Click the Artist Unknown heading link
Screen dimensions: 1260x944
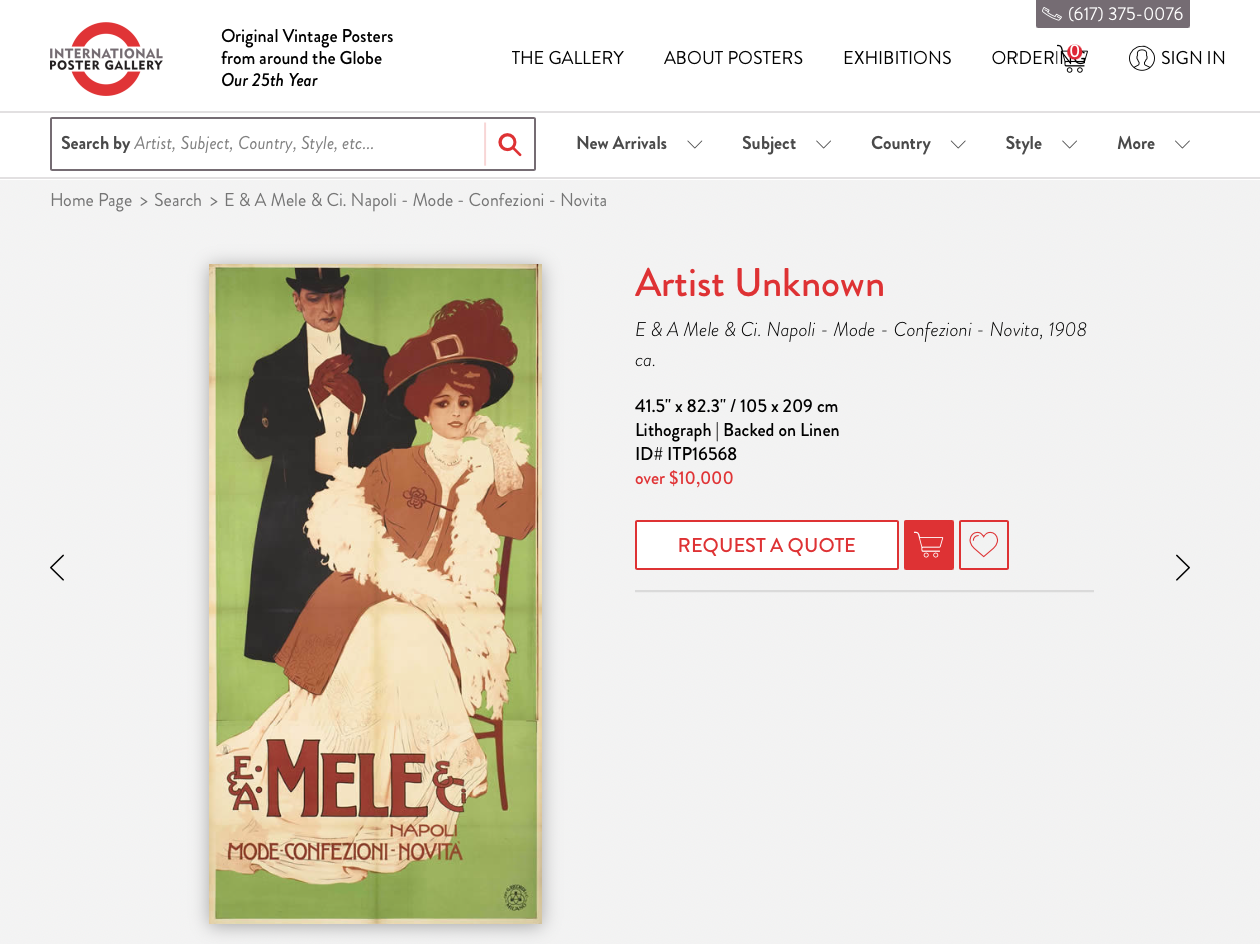[x=760, y=284]
